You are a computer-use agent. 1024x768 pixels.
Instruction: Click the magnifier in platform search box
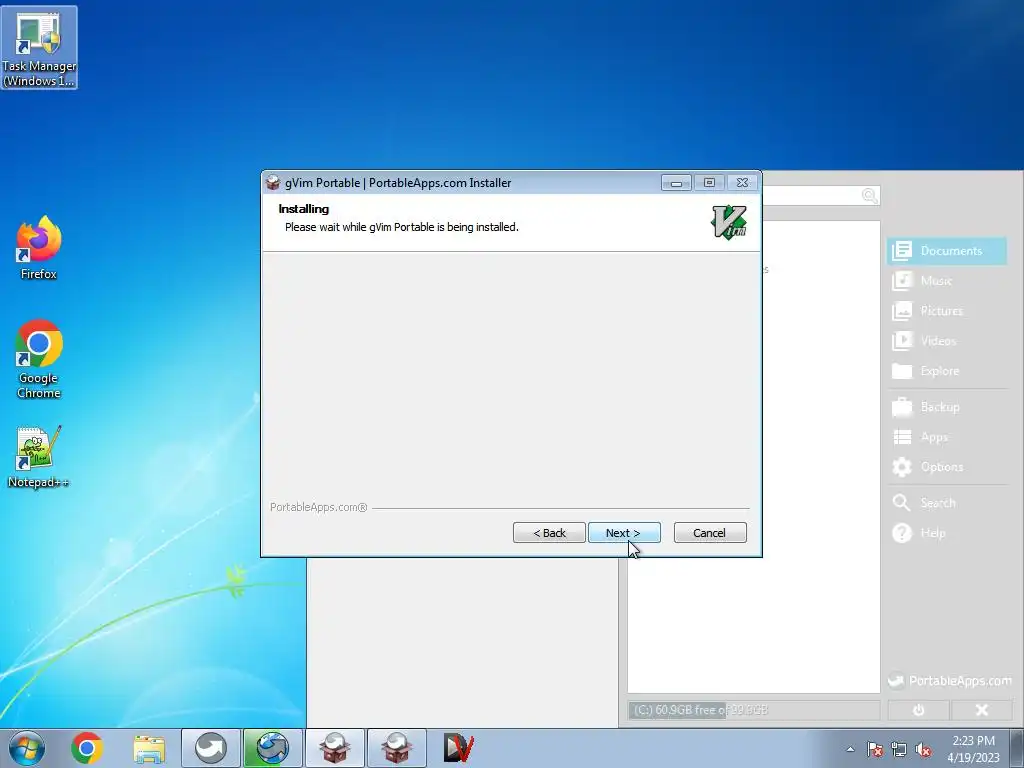click(x=869, y=195)
